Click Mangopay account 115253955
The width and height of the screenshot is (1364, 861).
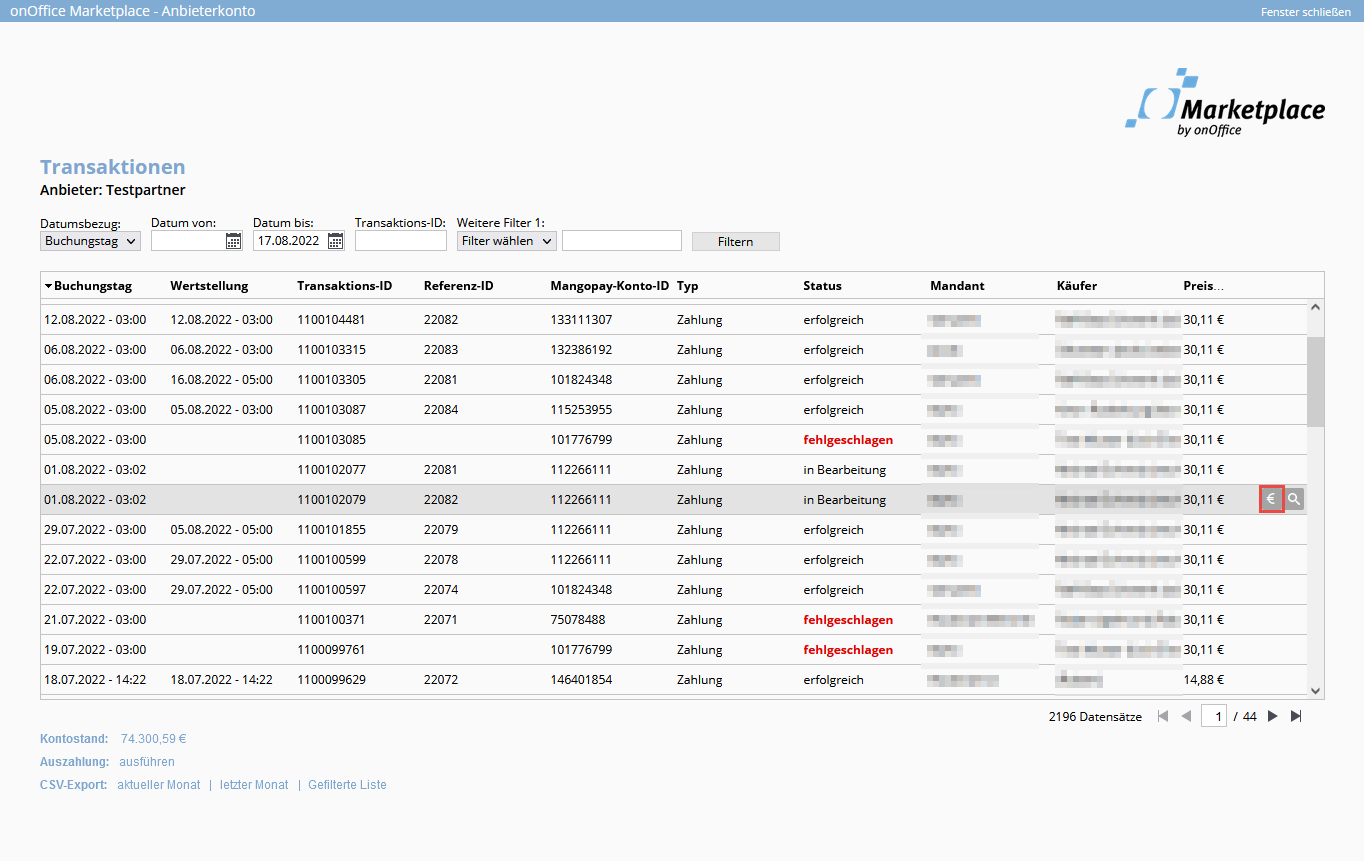pos(581,410)
